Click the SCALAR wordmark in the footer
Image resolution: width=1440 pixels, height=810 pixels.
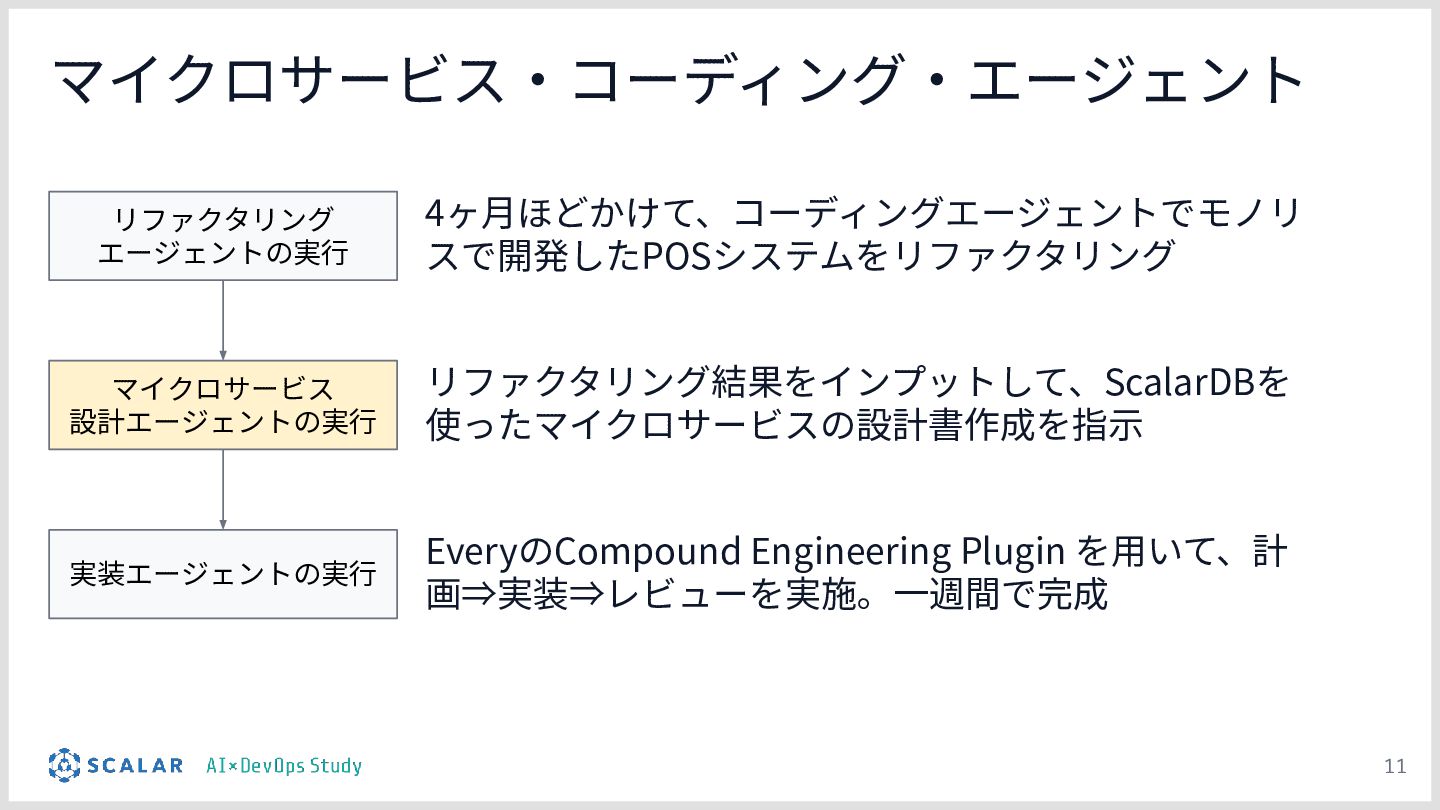tap(135, 766)
